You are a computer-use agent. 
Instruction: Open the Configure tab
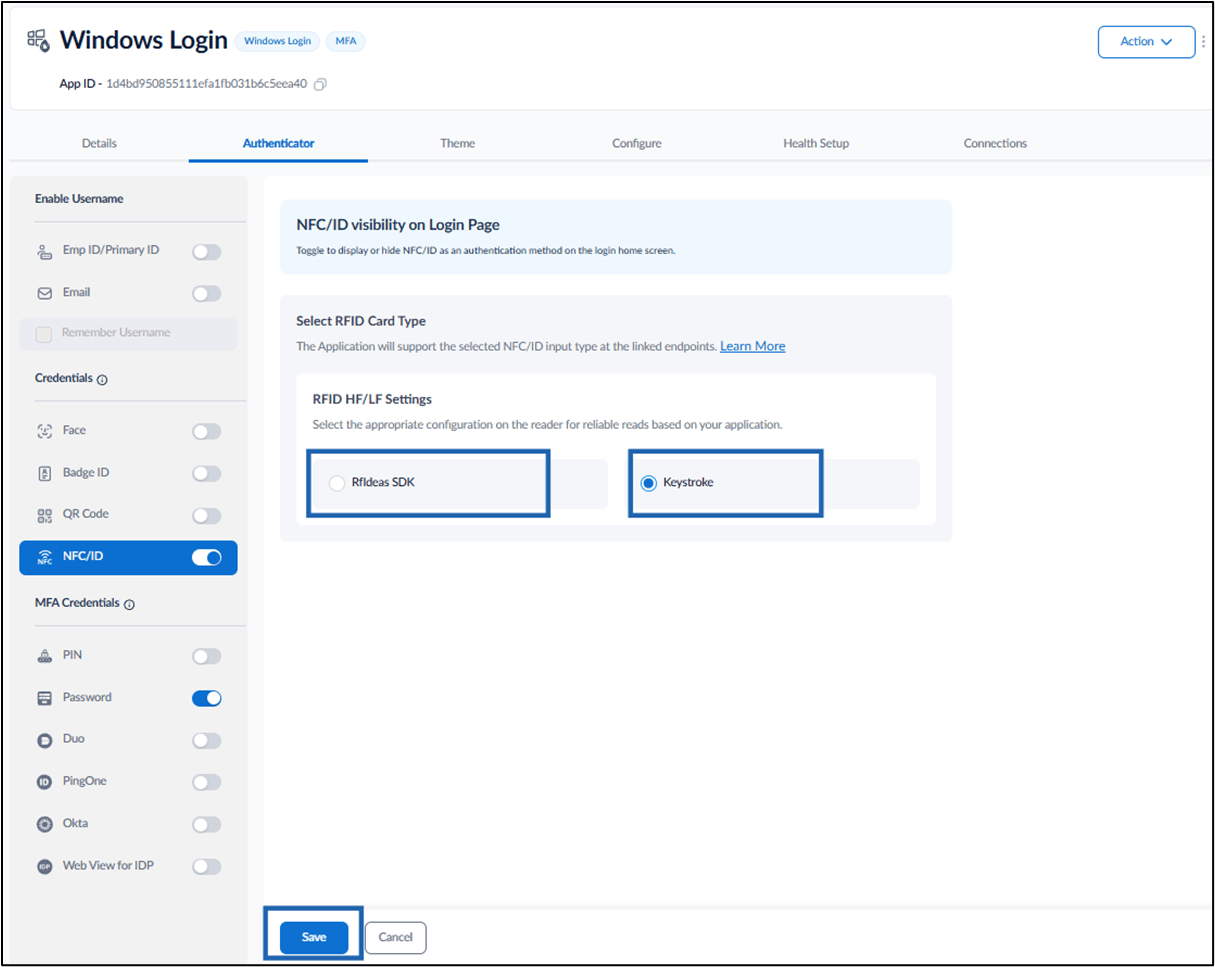(636, 143)
